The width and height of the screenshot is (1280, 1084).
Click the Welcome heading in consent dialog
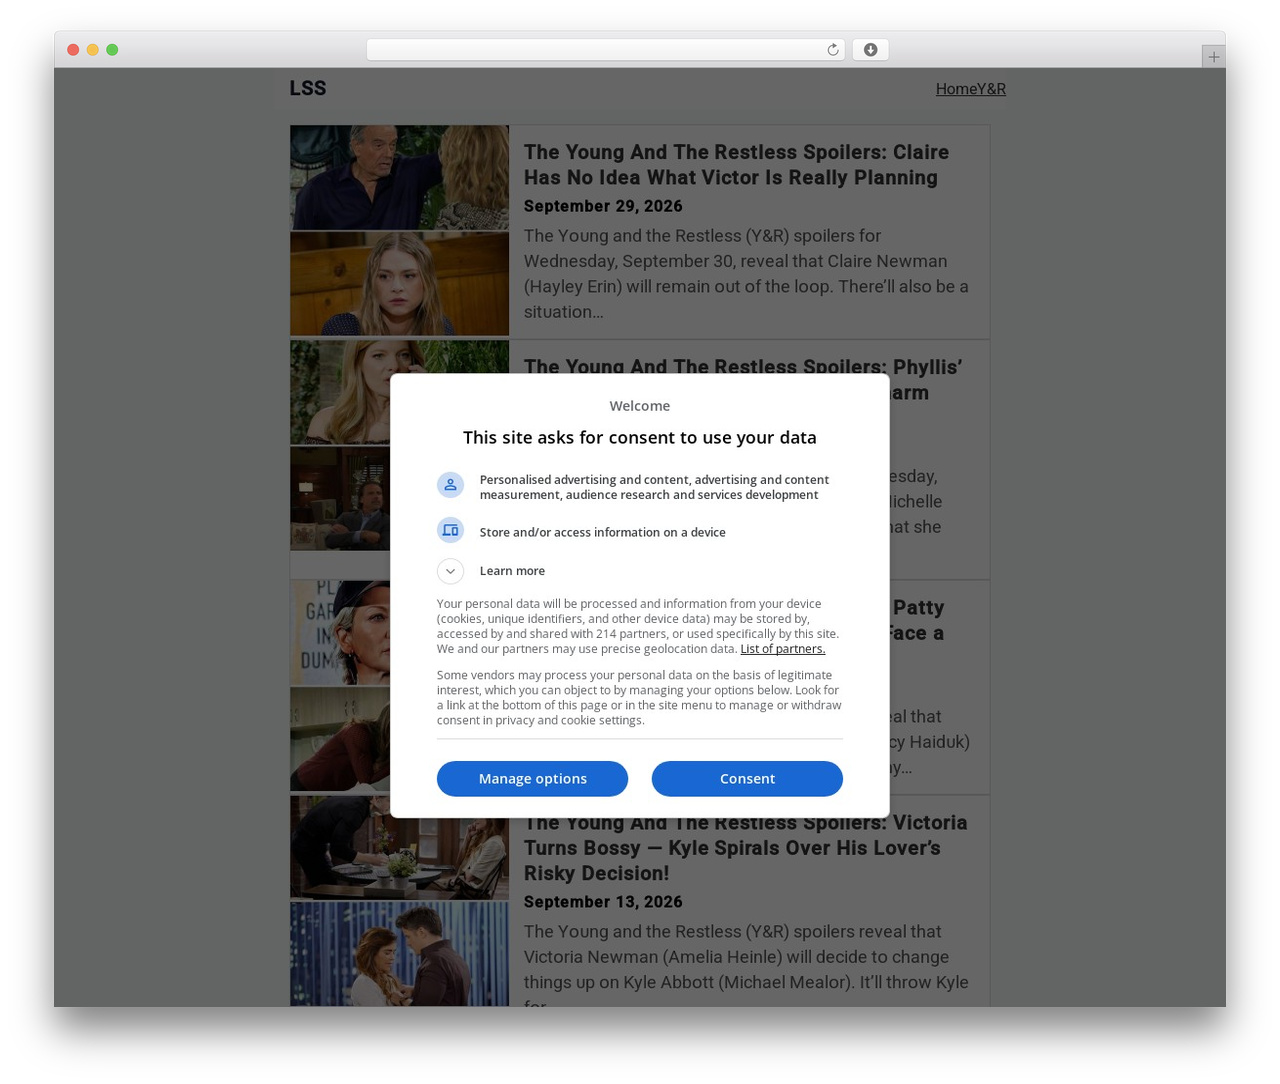coord(640,406)
